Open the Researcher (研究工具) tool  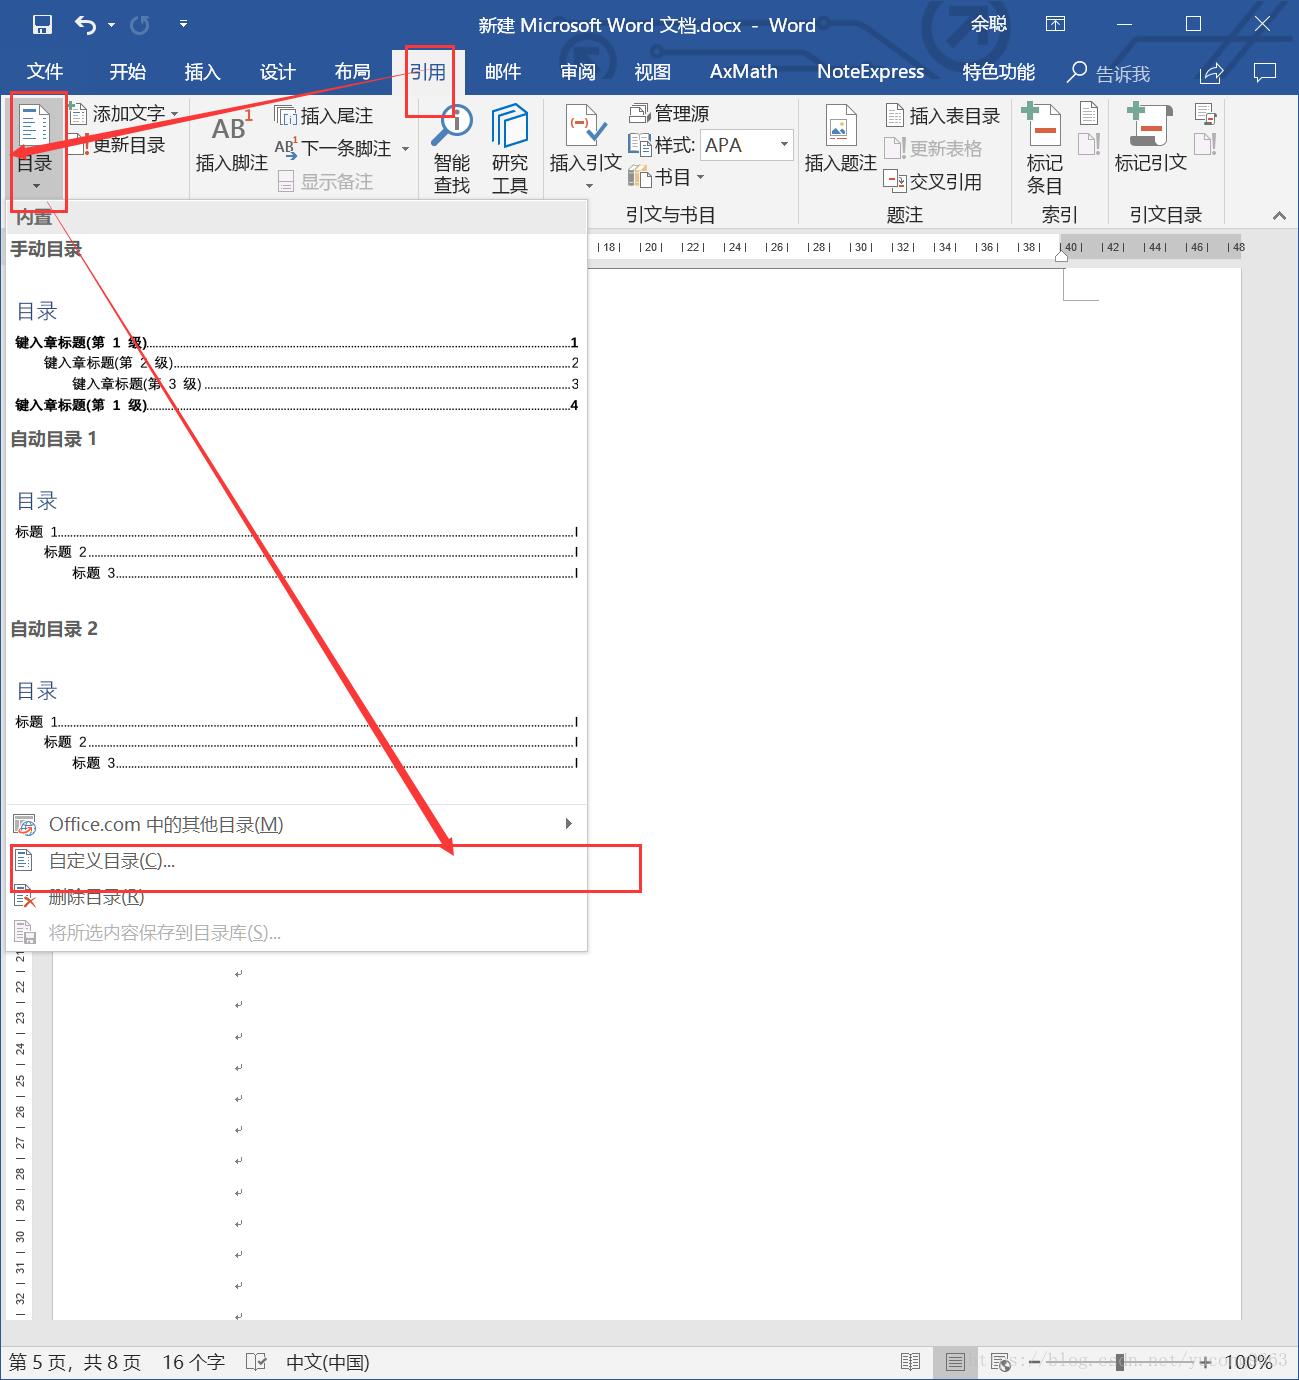click(509, 149)
